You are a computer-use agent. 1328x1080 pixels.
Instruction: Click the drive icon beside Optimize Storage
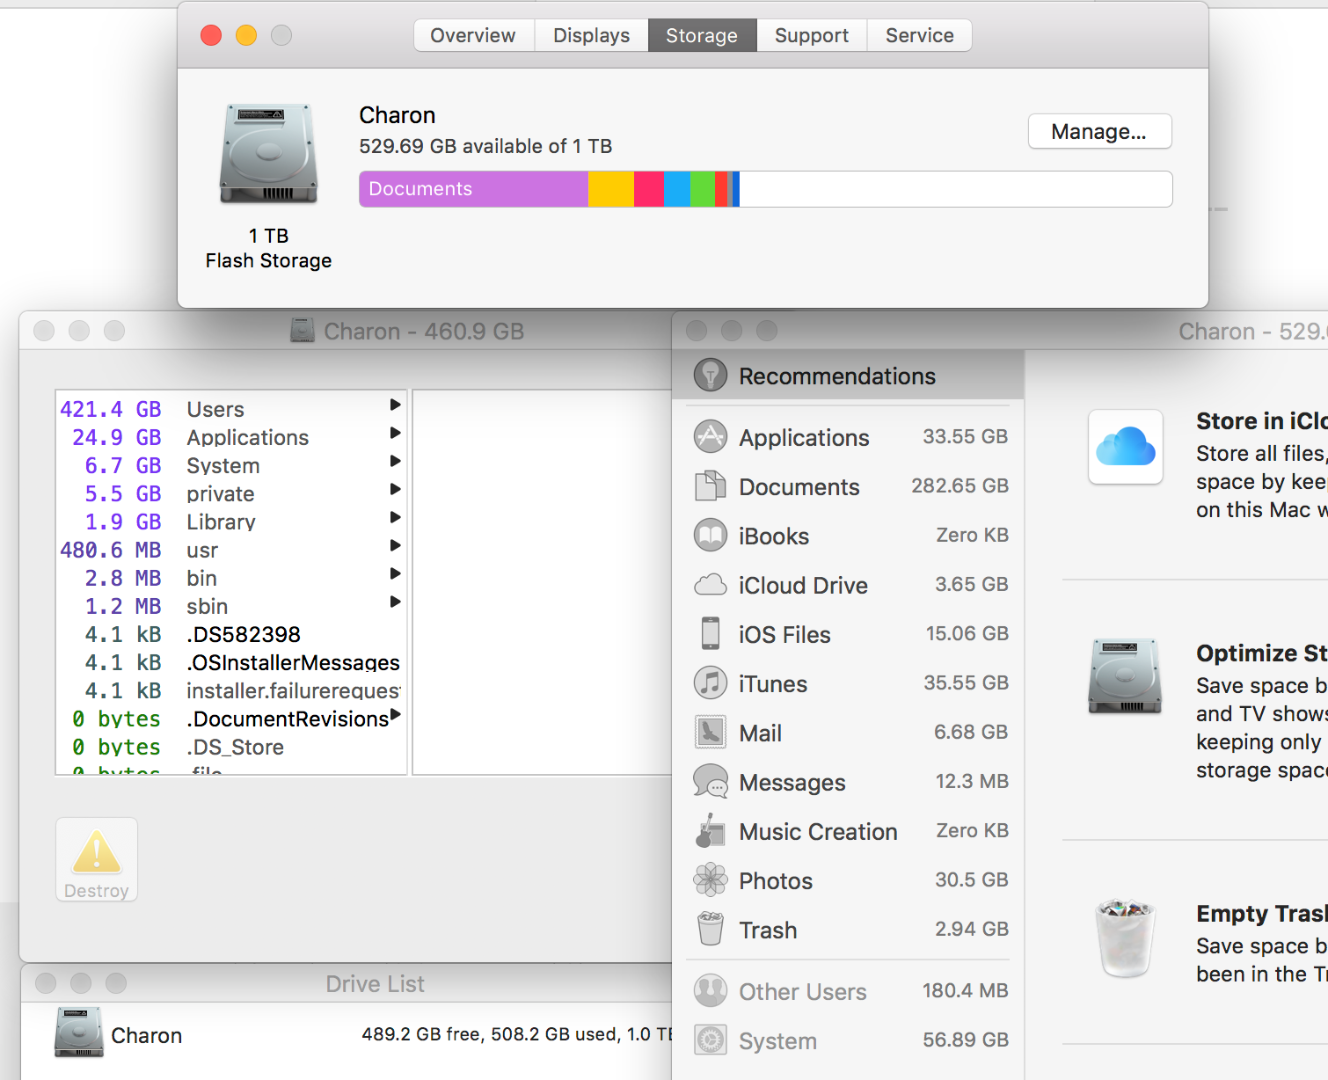1125,676
